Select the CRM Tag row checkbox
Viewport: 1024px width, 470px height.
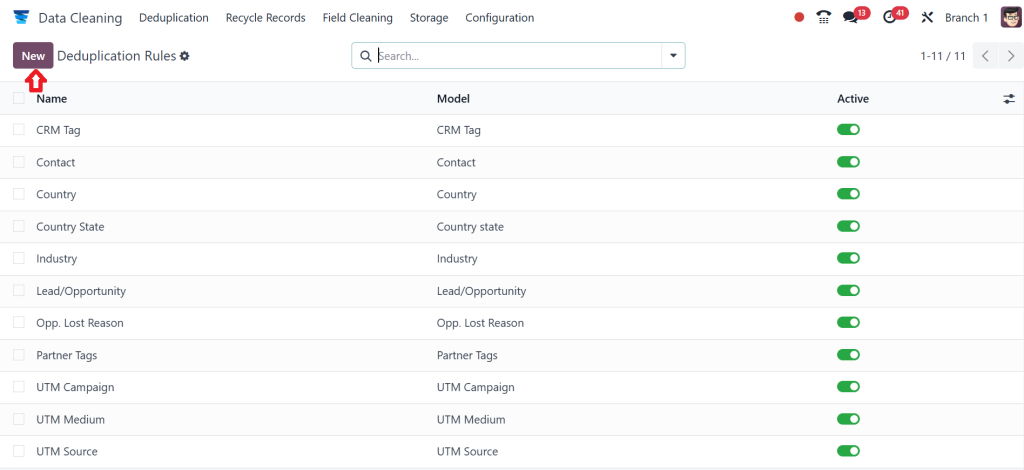click(x=19, y=130)
